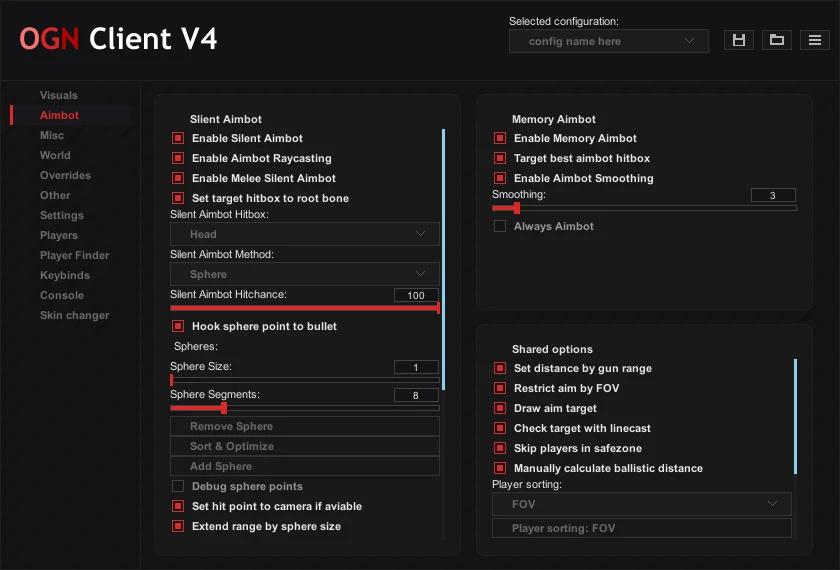Open the Overrides tab
Viewport: 840px width, 570px height.
click(x=65, y=175)
